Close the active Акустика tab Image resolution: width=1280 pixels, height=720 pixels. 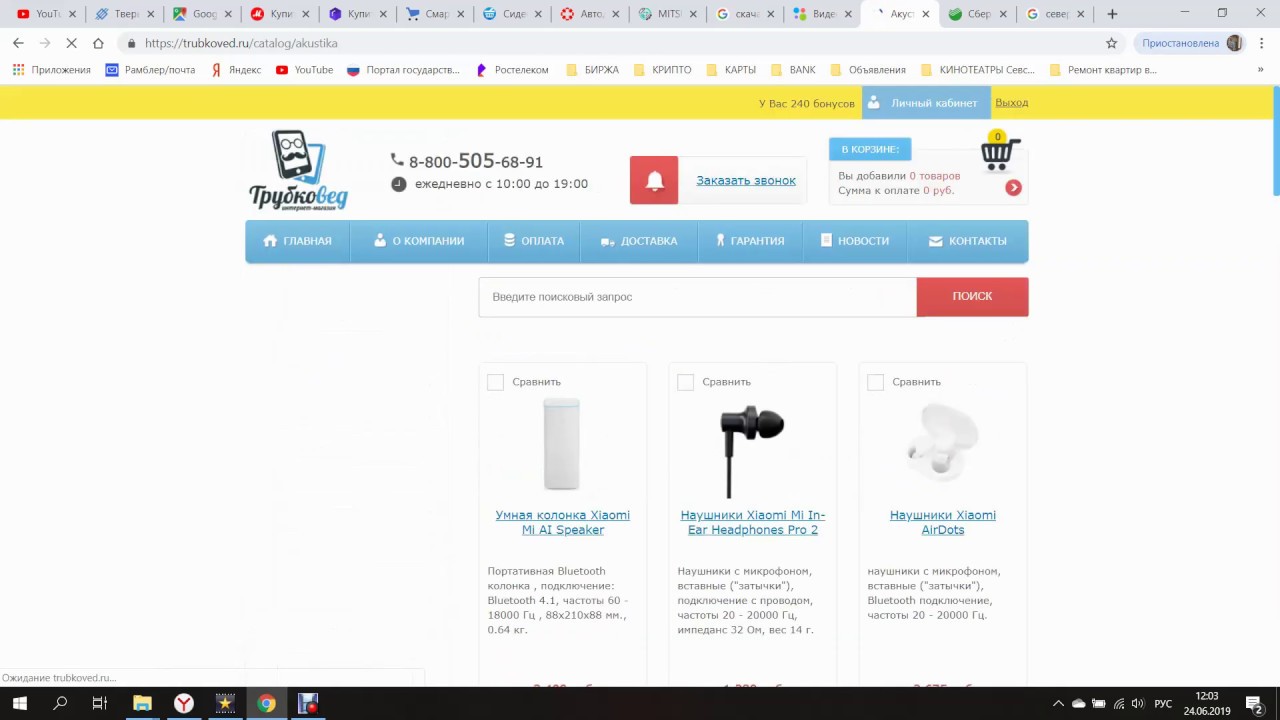[925, 14]
